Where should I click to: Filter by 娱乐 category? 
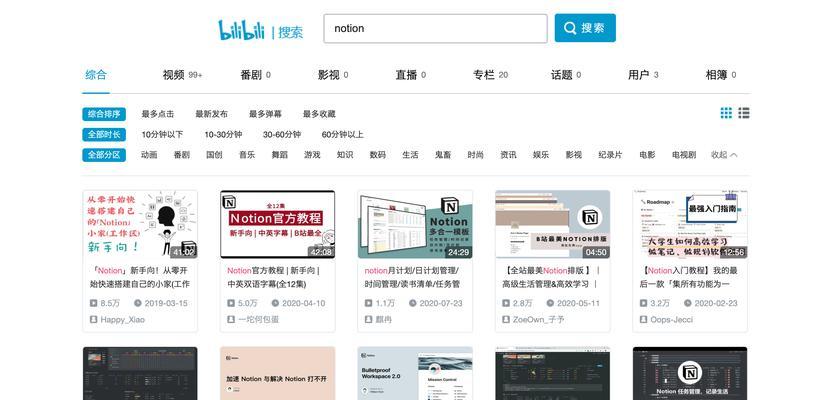[x=541, y=155]
